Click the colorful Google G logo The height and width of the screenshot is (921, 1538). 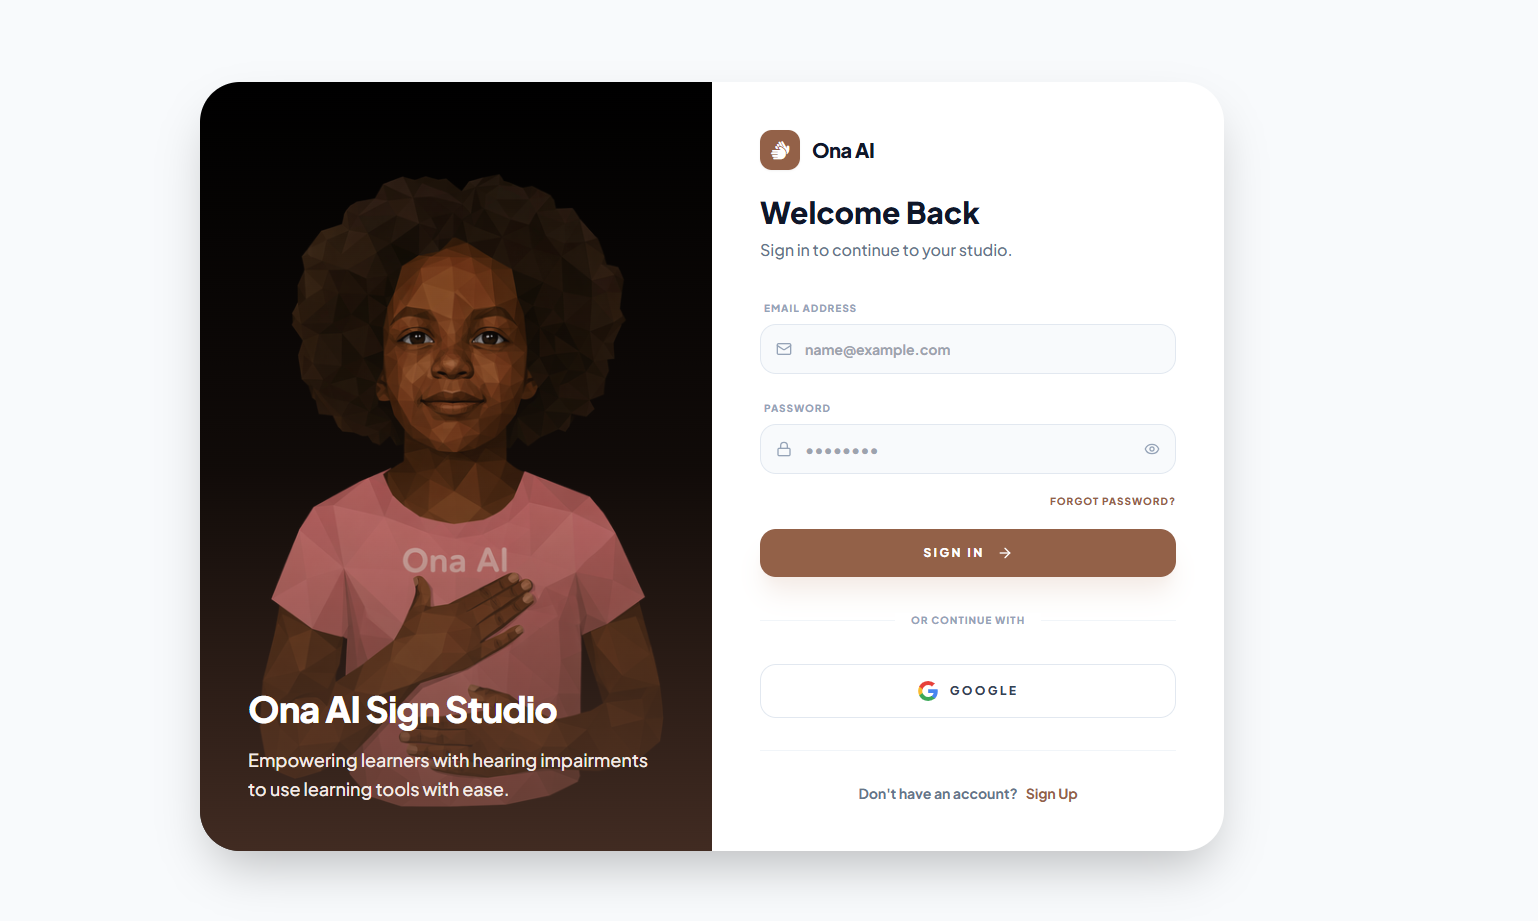click(x=928, y=691)
